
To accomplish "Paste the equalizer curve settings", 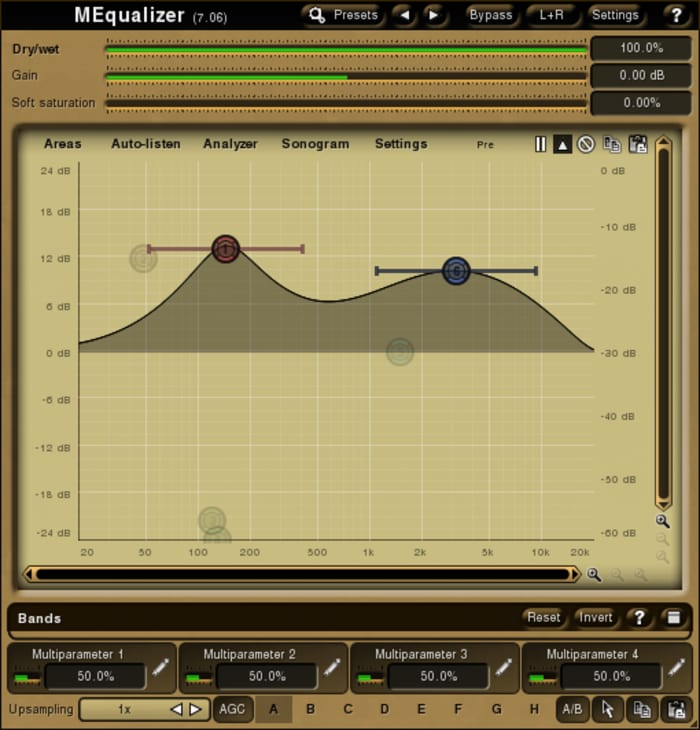I will (x=638, y=144).
